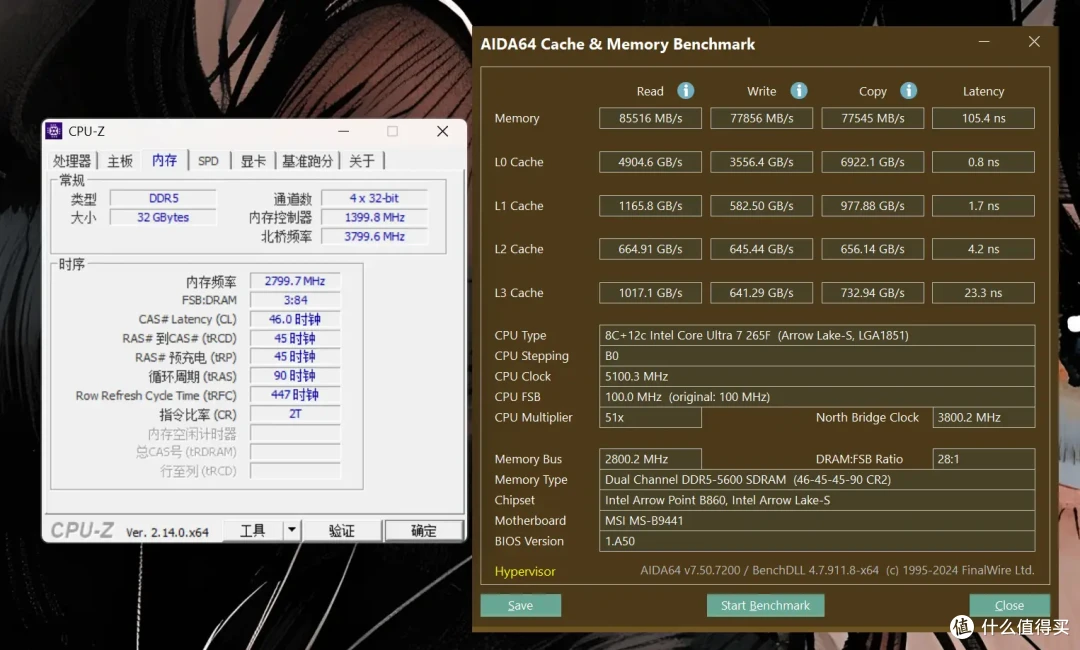Click the Memory Type field DDR5-5600 SDRAM
The width and height of the screenshot is (1080, 650).
click(817, 479)
